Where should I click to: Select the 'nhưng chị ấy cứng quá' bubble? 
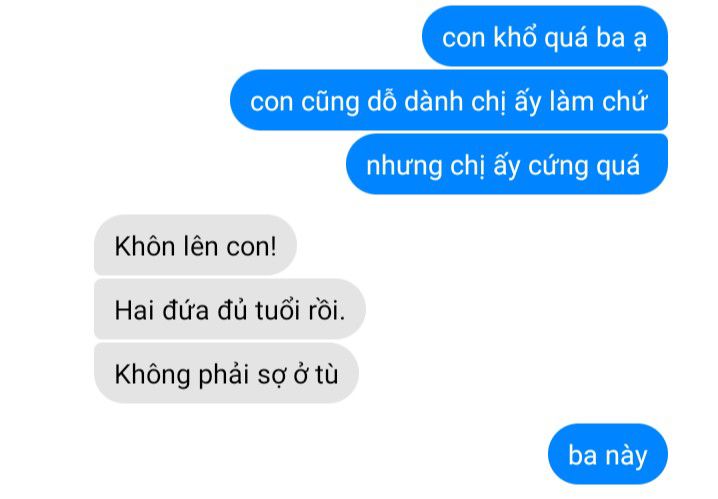pos(507,164)
